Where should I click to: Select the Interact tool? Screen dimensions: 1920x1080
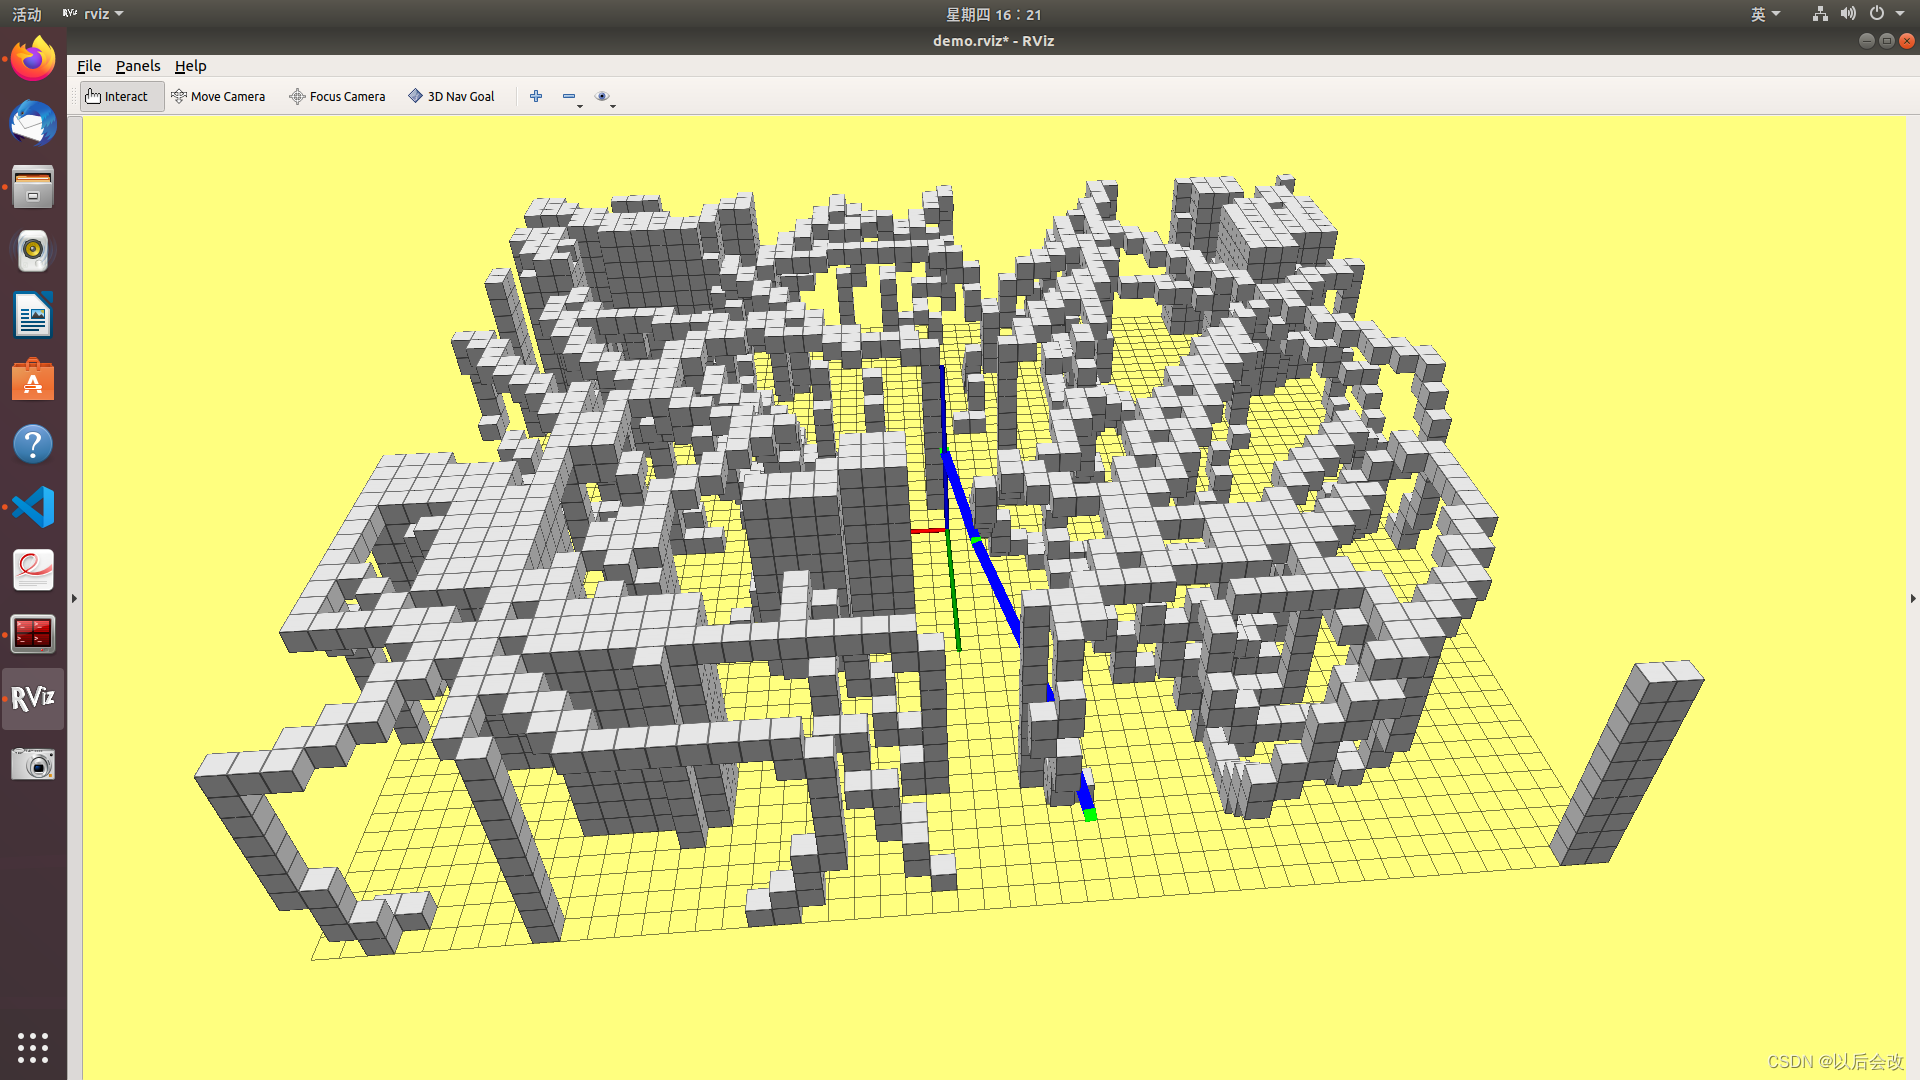[x=120, y=97]
